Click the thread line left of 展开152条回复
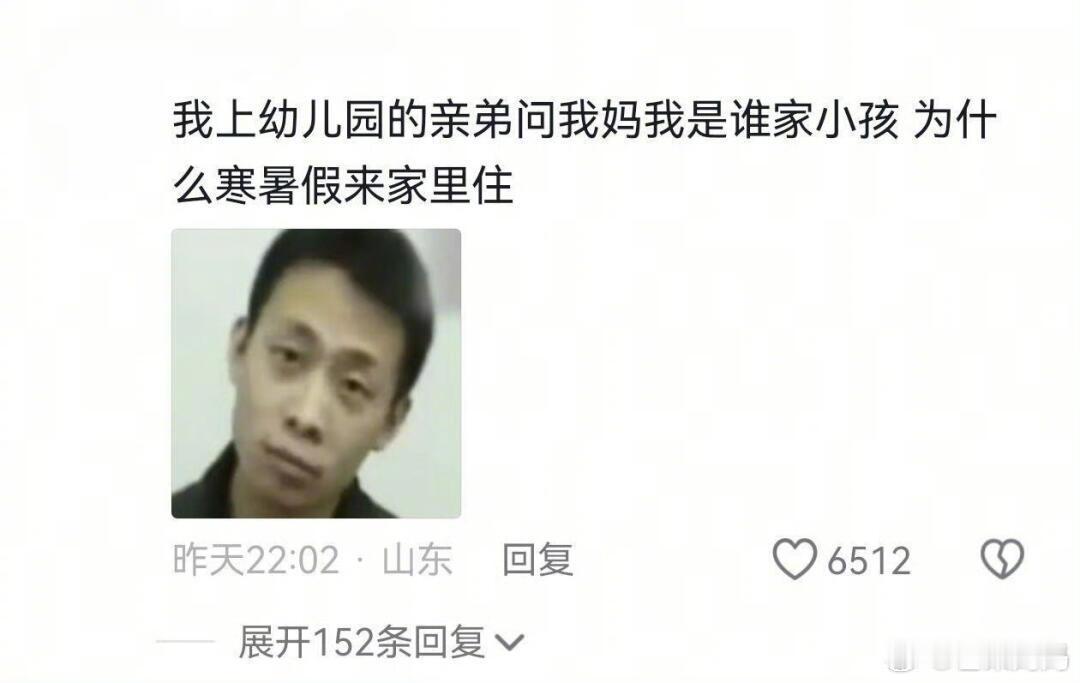 tap(186, 642)
